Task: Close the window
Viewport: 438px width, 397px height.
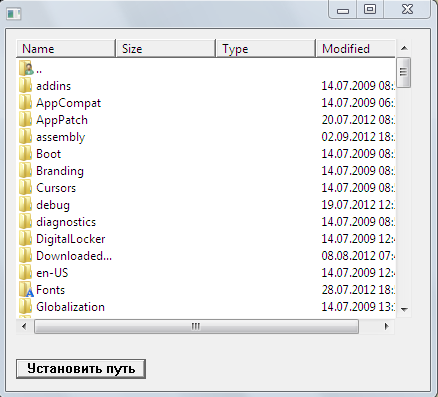Action: [x=407, y=9]
